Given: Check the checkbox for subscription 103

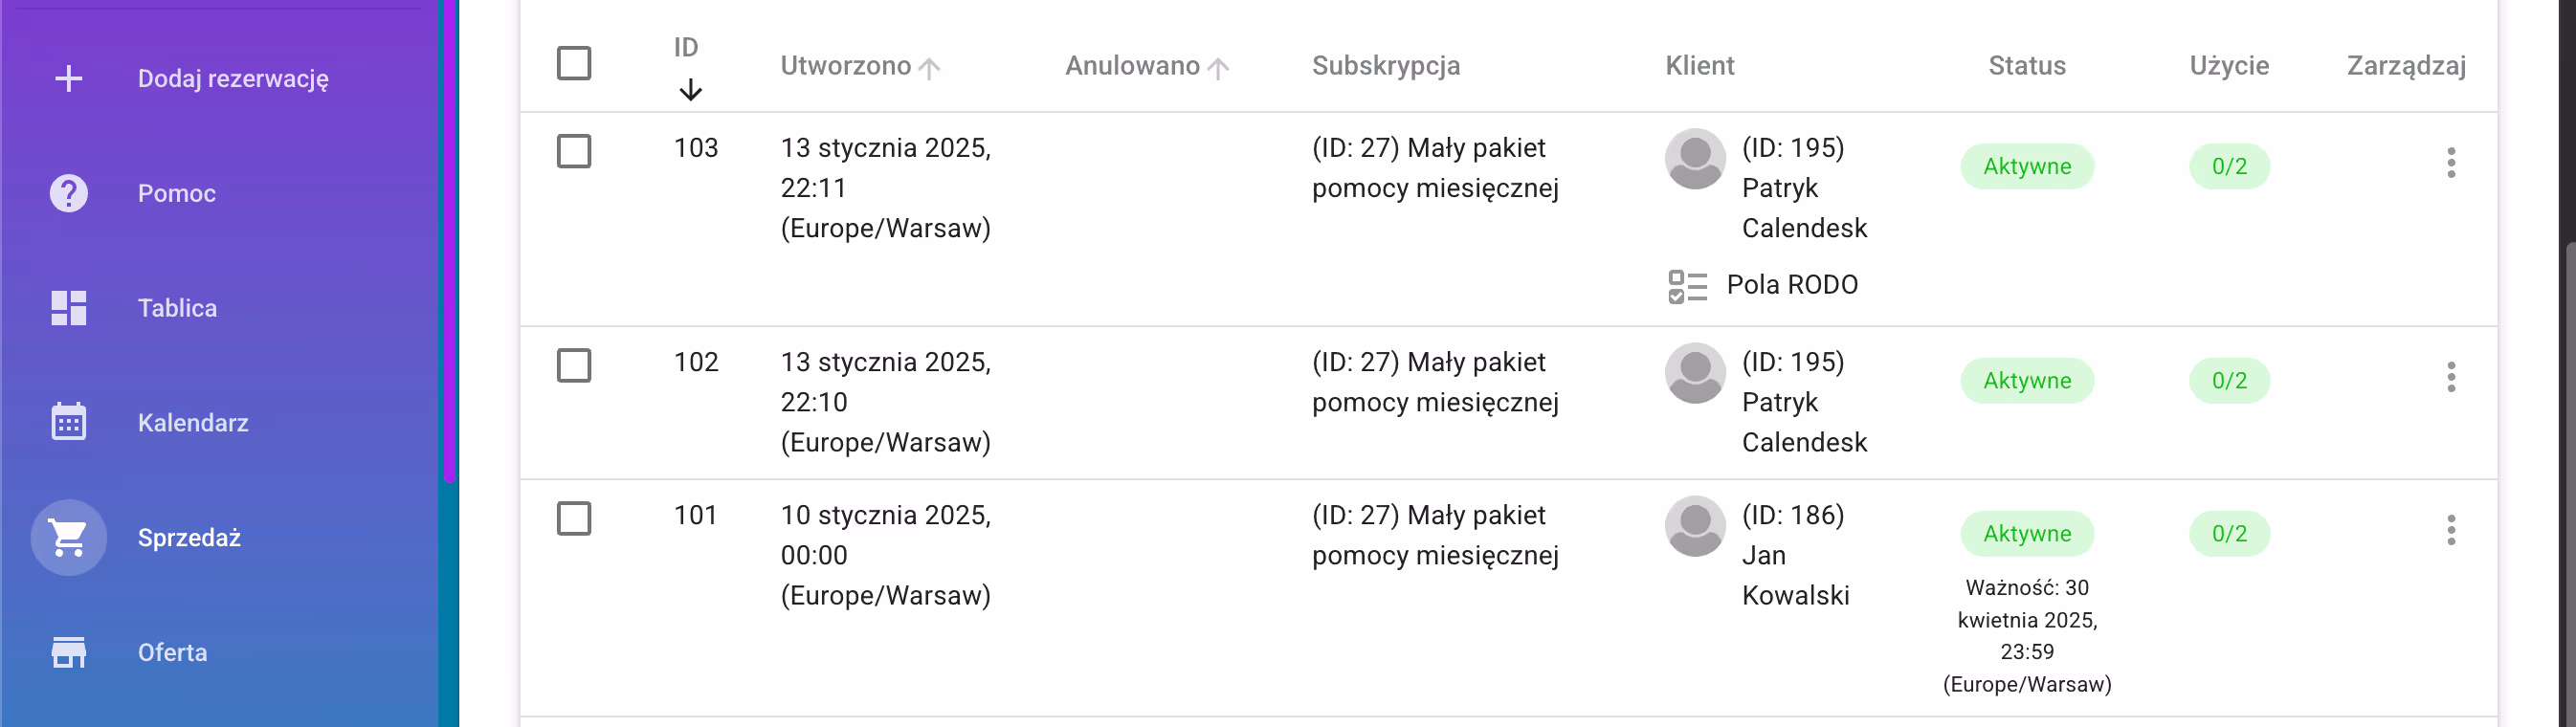Looking at the screenshot, I should pyautogui.click(x=574, y=152).
